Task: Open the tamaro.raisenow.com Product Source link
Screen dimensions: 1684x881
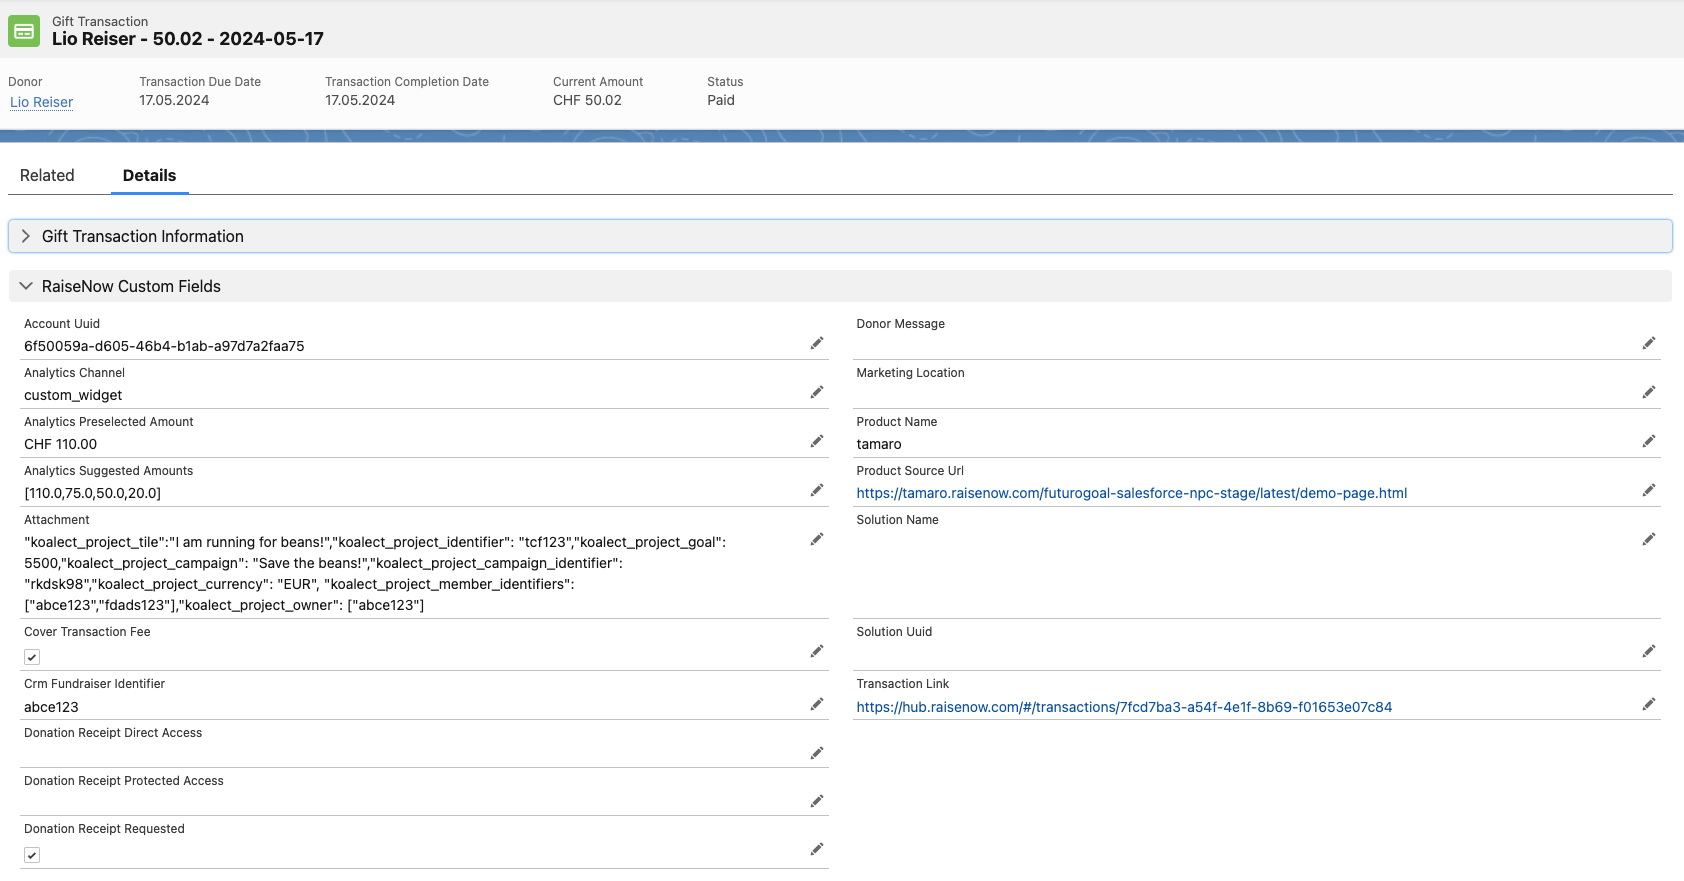Action: [1131, 493]
